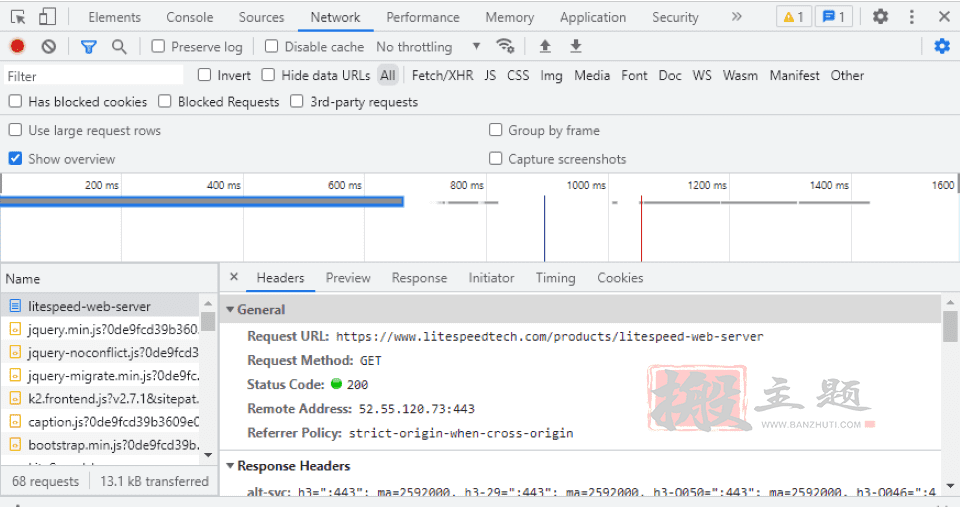This screenshot has height=507, width=960.
Task: Check 3rd-party requests option
Action: [296, 101]
